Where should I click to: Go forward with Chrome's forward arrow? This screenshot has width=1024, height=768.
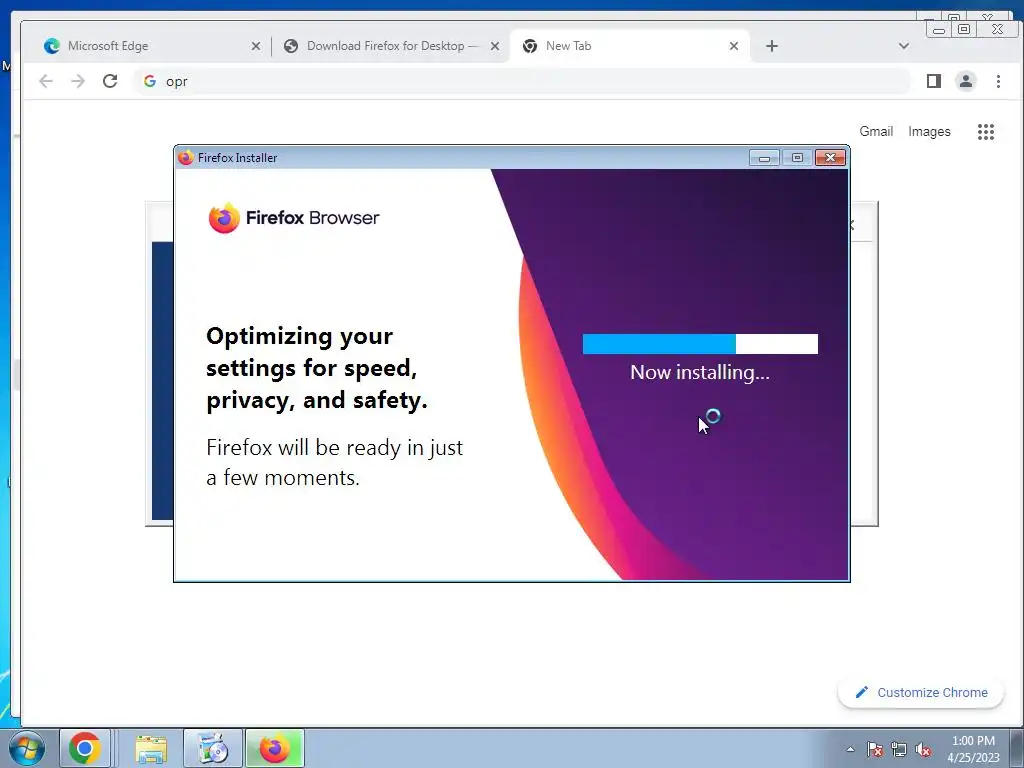(78, 81)
